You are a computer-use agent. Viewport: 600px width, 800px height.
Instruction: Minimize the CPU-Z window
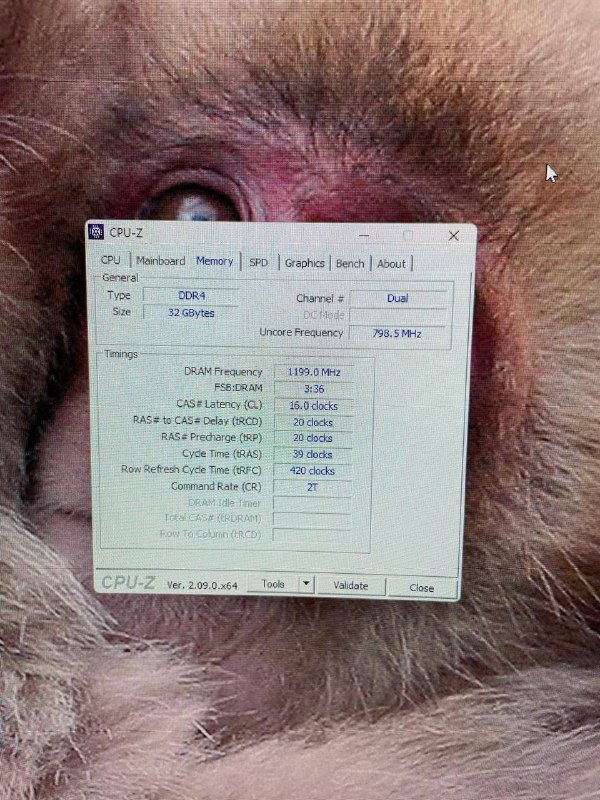365,234
